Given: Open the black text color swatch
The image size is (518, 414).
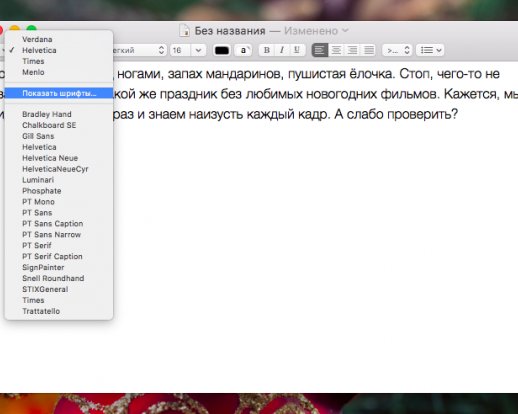Looking at the screenshot, I should click(x=222, y=50).
